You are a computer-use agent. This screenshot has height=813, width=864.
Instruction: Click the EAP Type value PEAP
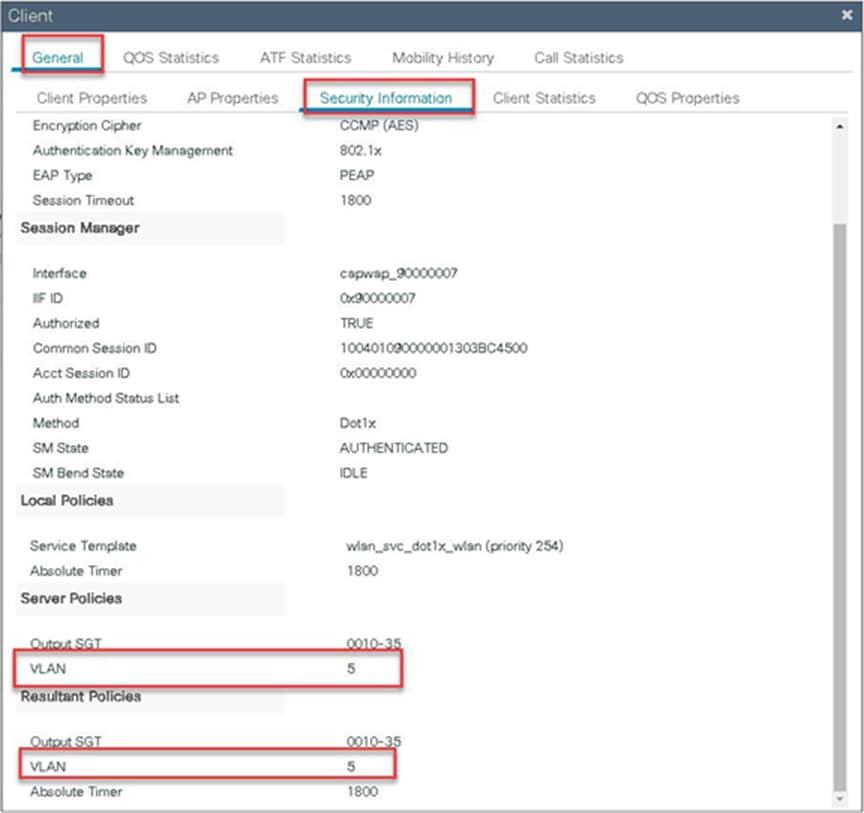pos(357,175)
